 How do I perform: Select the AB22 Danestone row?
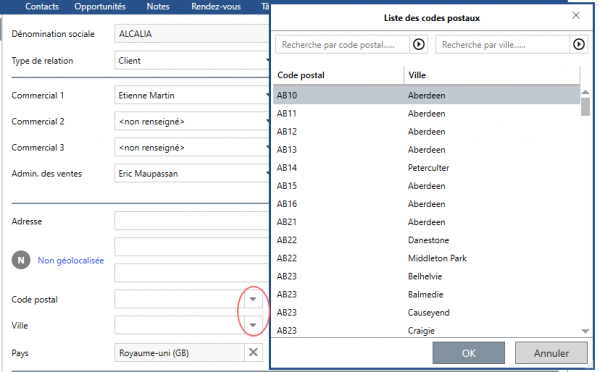coord(426,240)
